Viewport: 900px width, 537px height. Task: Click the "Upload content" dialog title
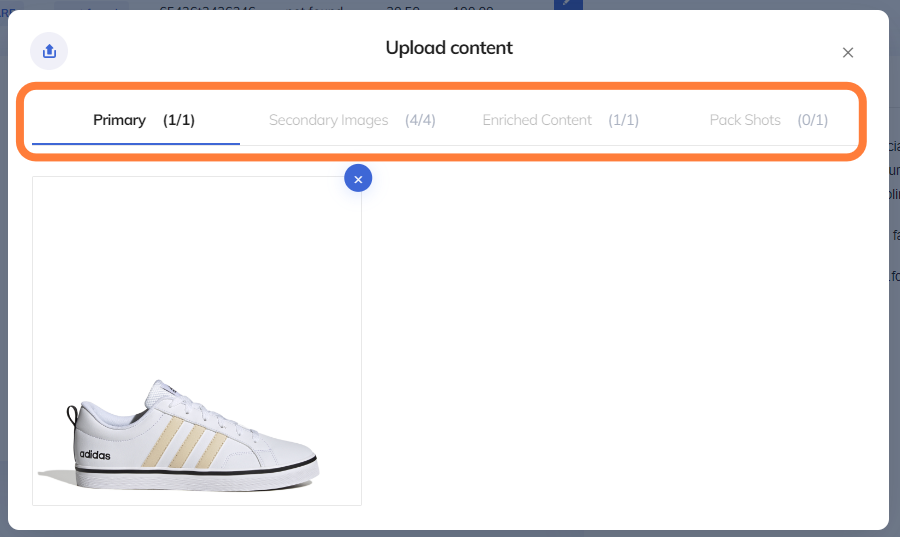coord(449,48)
